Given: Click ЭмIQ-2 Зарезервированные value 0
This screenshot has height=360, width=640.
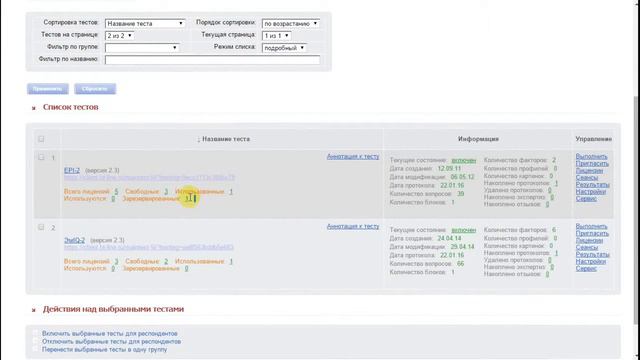Looking at the screenshot, I should coord(186,269).
